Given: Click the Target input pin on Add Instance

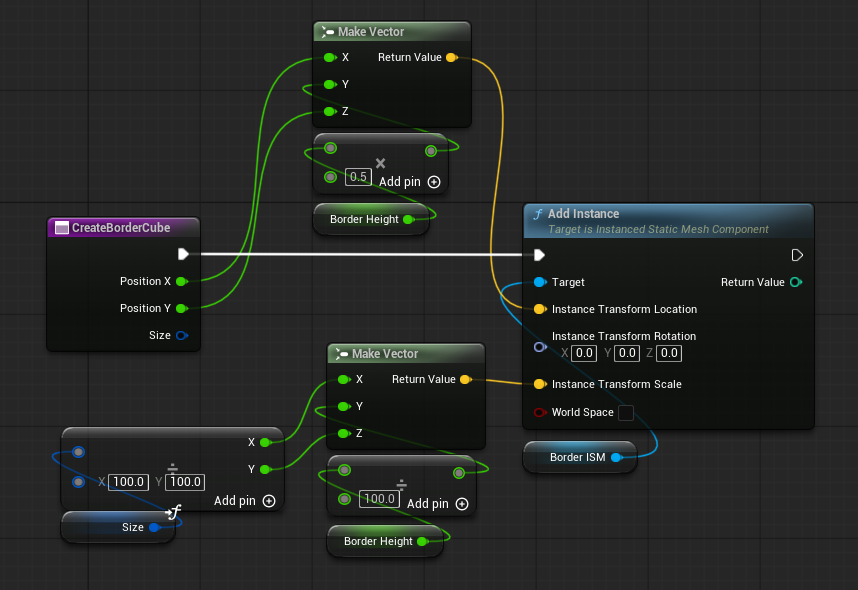Looking at the screenshot, I should click(540, 282).
